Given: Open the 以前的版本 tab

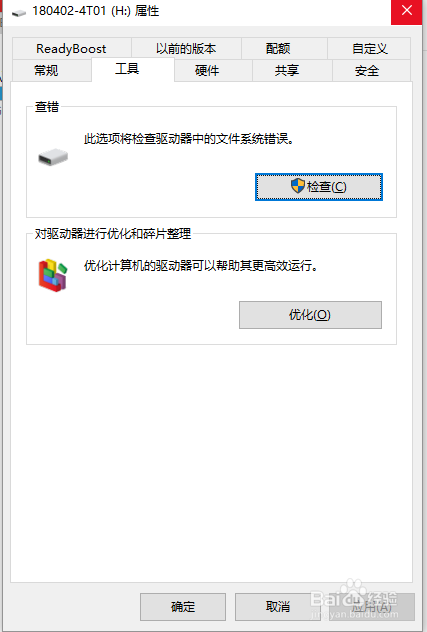Looking at the screenshot, I should (x=186, y=49).
